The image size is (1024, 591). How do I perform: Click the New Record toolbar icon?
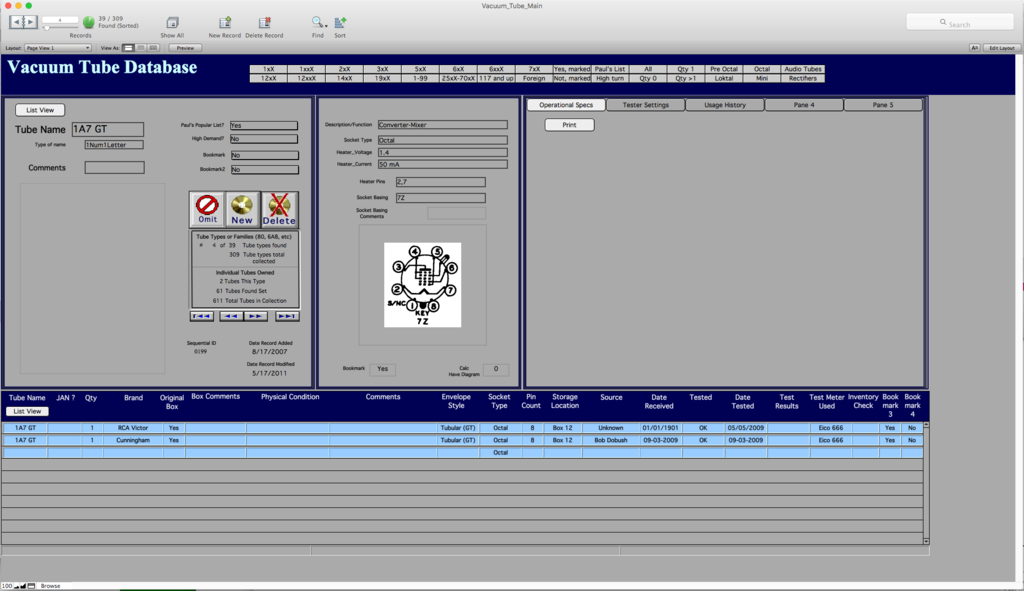(x=225, y=23)
